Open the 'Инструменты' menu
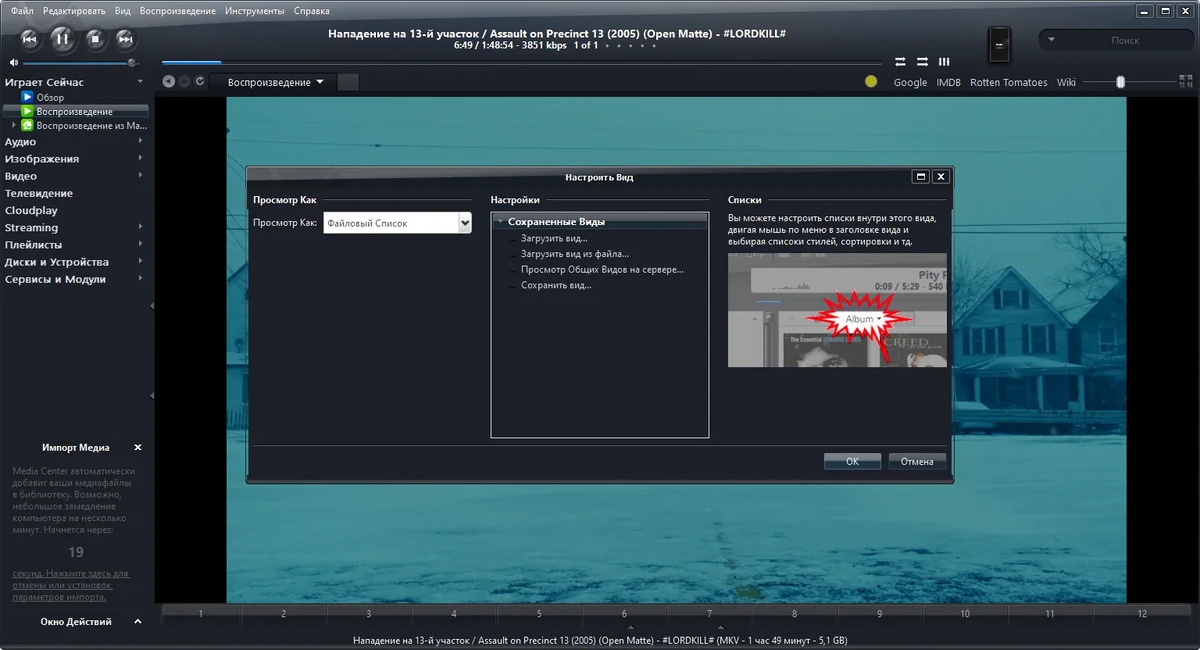The image size is (1200, 650). [254, 11]
